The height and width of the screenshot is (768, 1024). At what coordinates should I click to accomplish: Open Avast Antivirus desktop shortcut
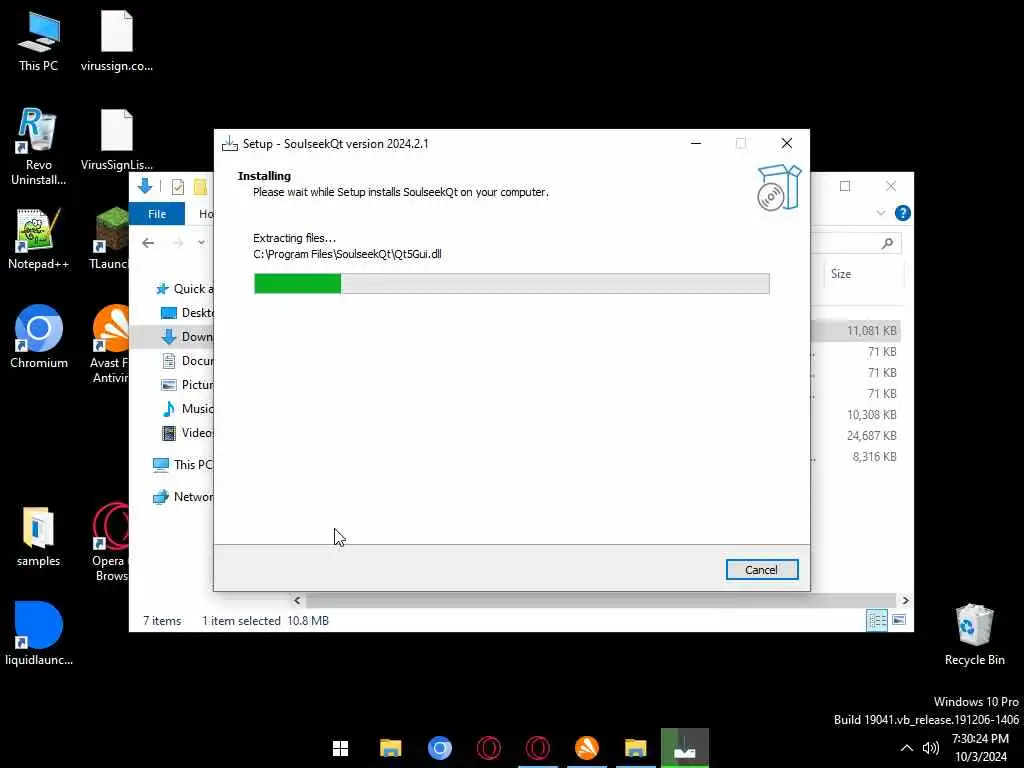110,344
